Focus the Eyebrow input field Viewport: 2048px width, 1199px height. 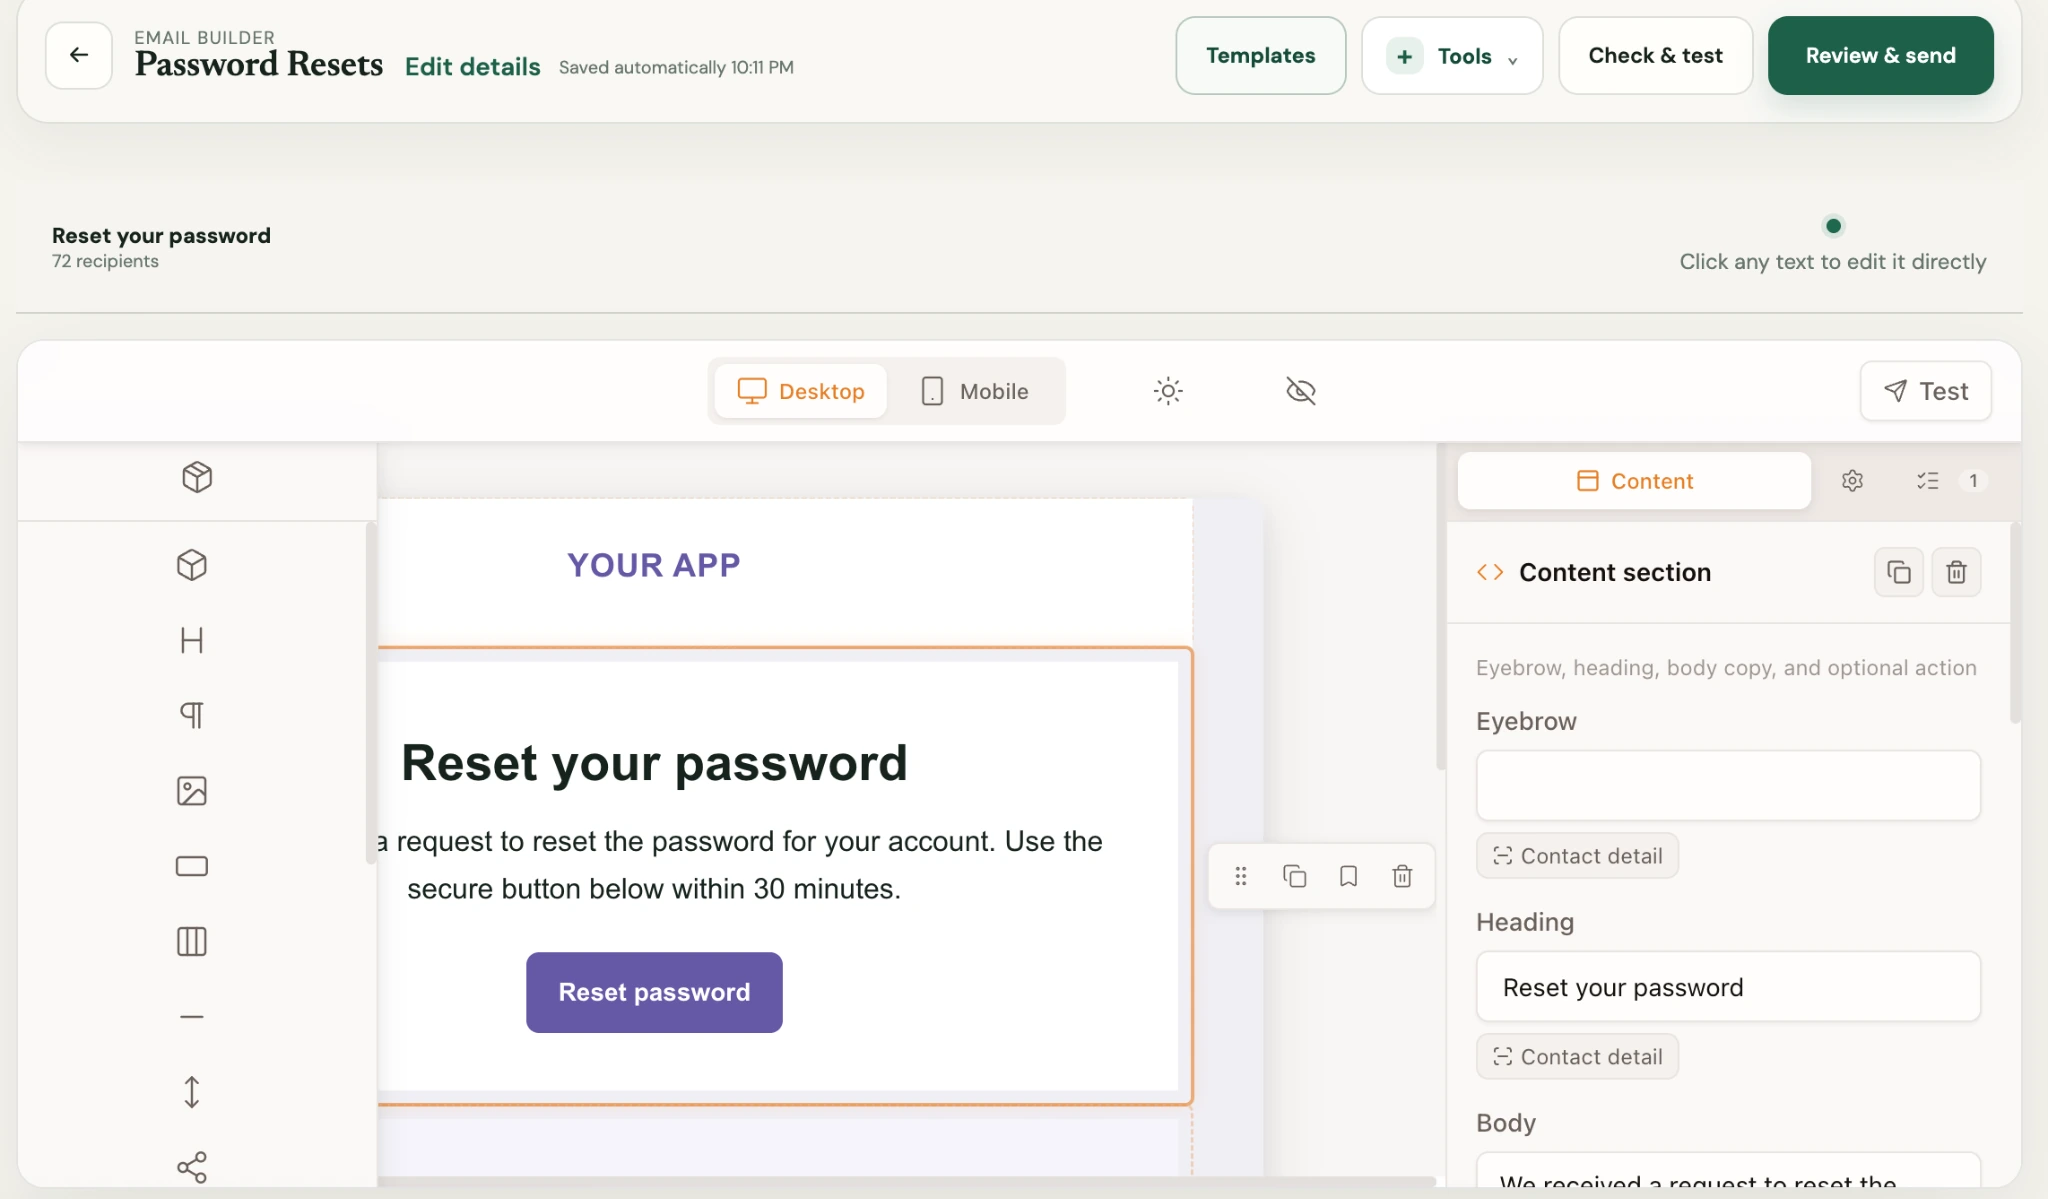coord(1729,786)
